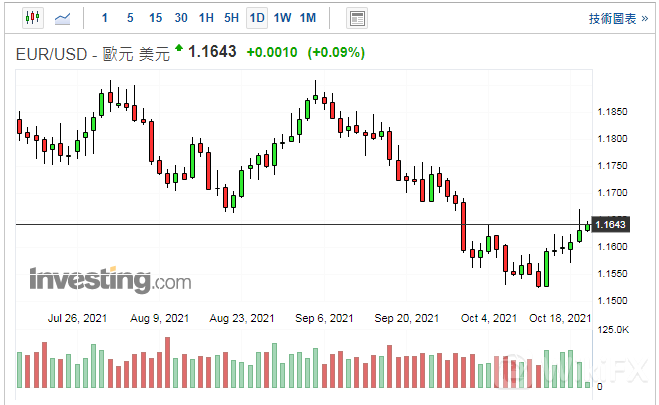Click the long red candle before Oct 4
This screenshot has width=659, height=405.
coord(464,226)
